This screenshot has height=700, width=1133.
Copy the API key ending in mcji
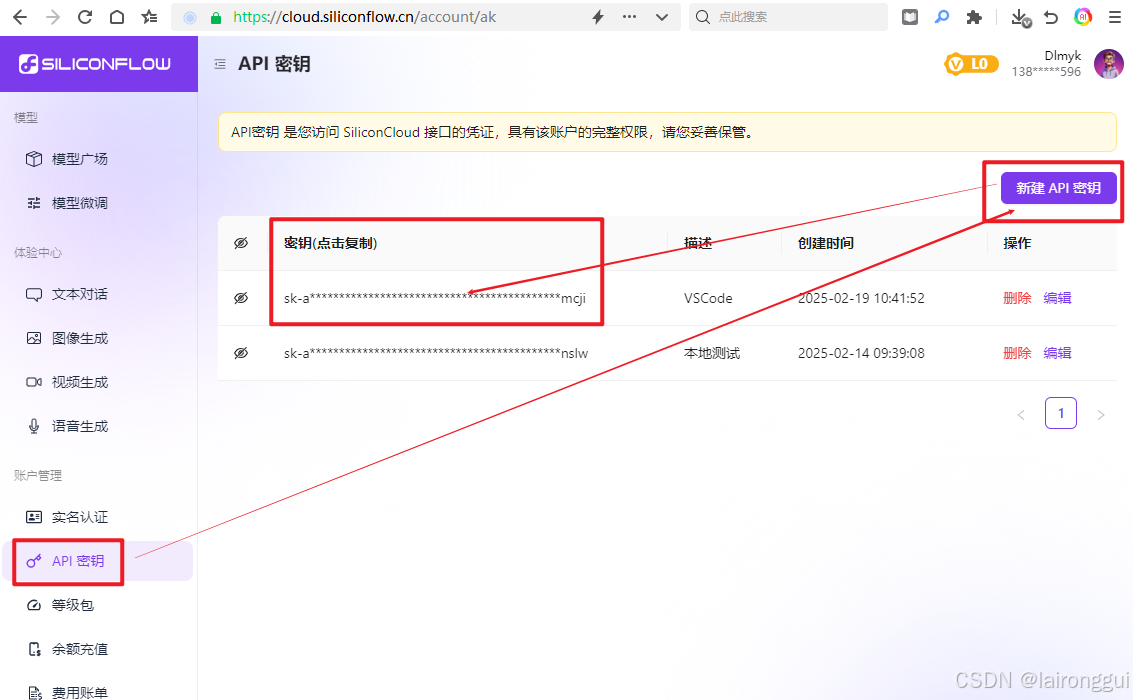(x=435, y=298)
